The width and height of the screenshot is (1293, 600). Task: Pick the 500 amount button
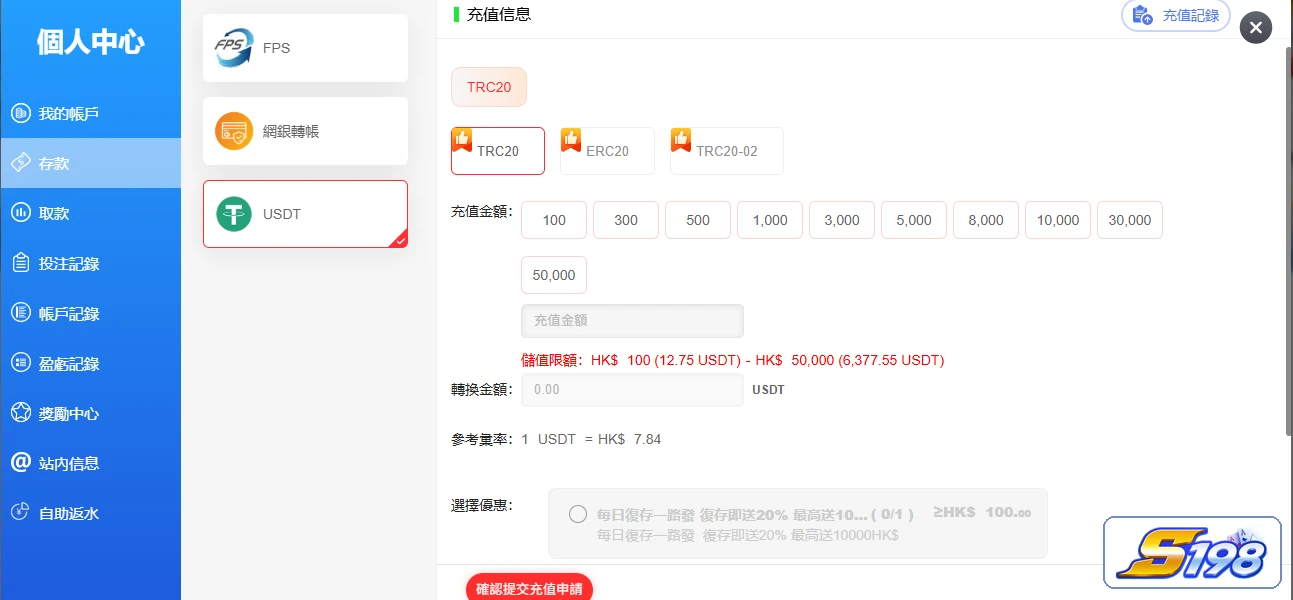(x=698, y=220)
